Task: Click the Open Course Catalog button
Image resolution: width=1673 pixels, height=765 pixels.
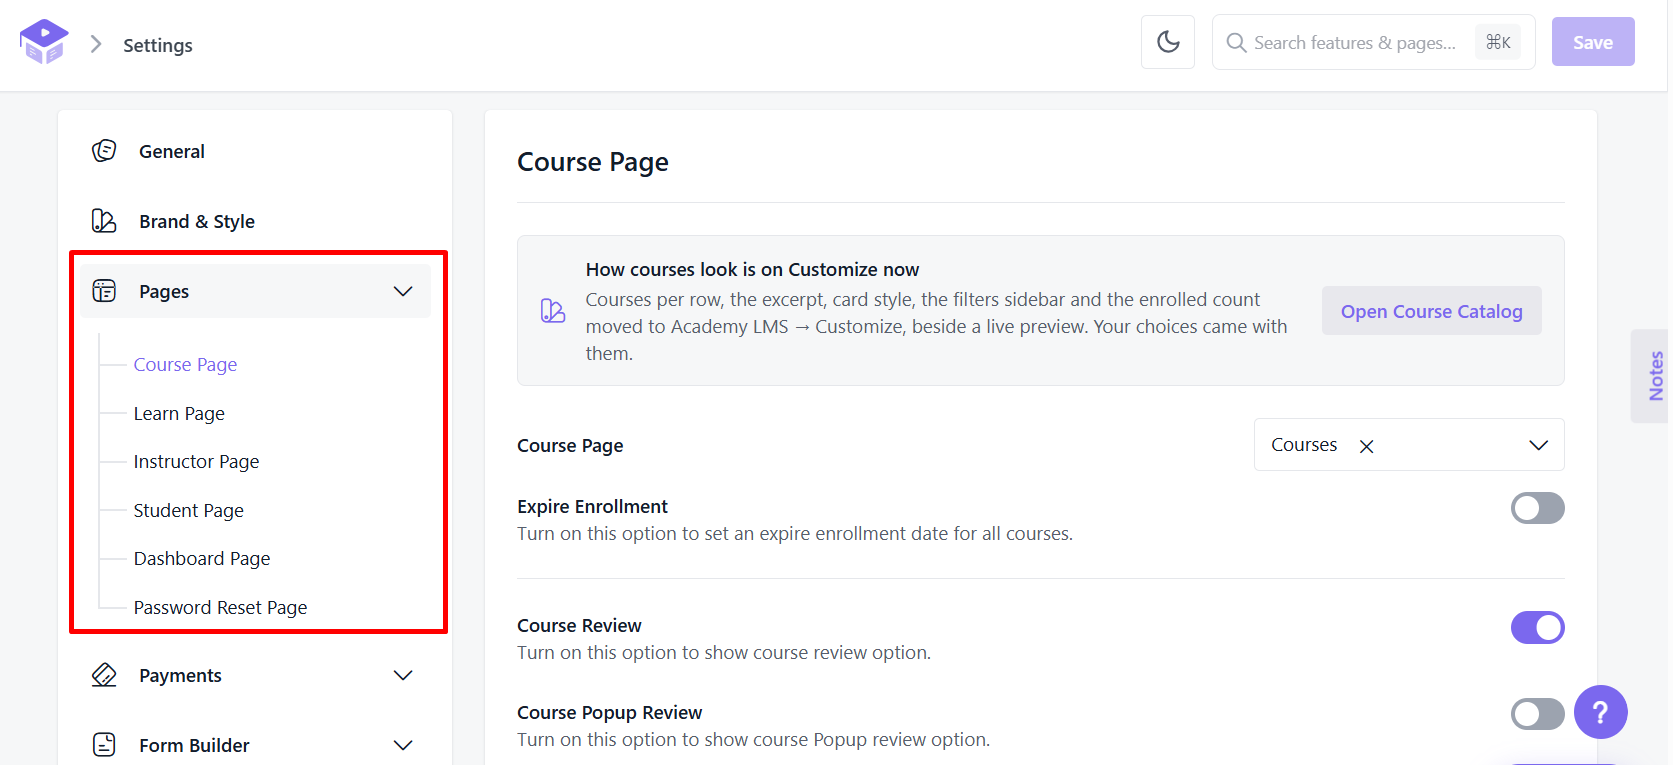Action: (1431, 311)
